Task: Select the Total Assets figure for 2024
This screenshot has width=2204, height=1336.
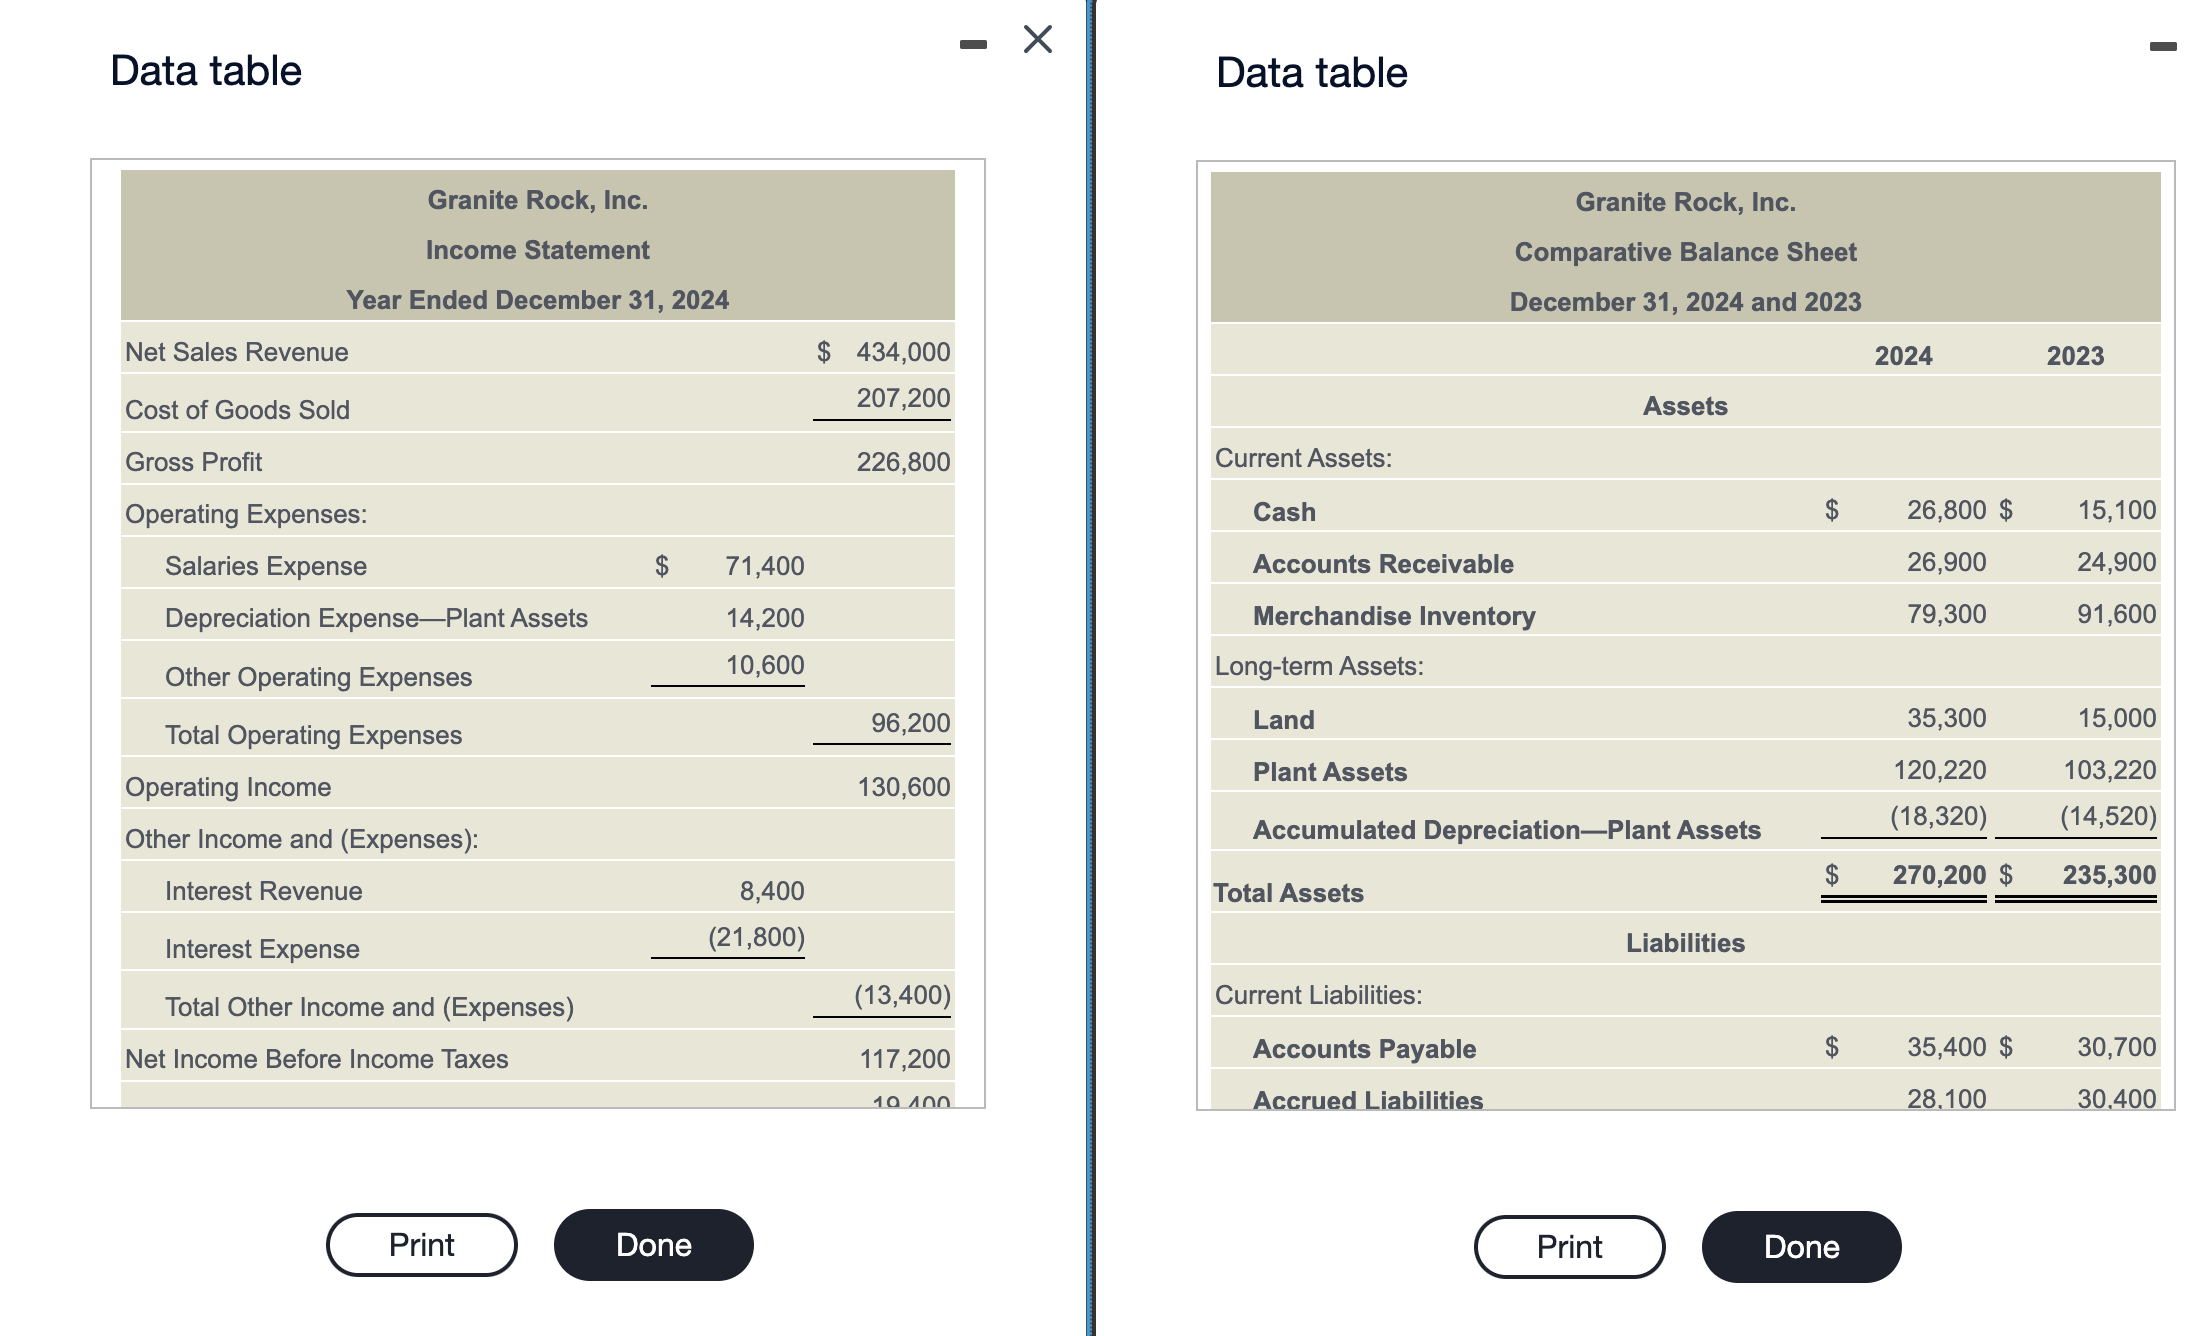Action: coord(1939,874)
